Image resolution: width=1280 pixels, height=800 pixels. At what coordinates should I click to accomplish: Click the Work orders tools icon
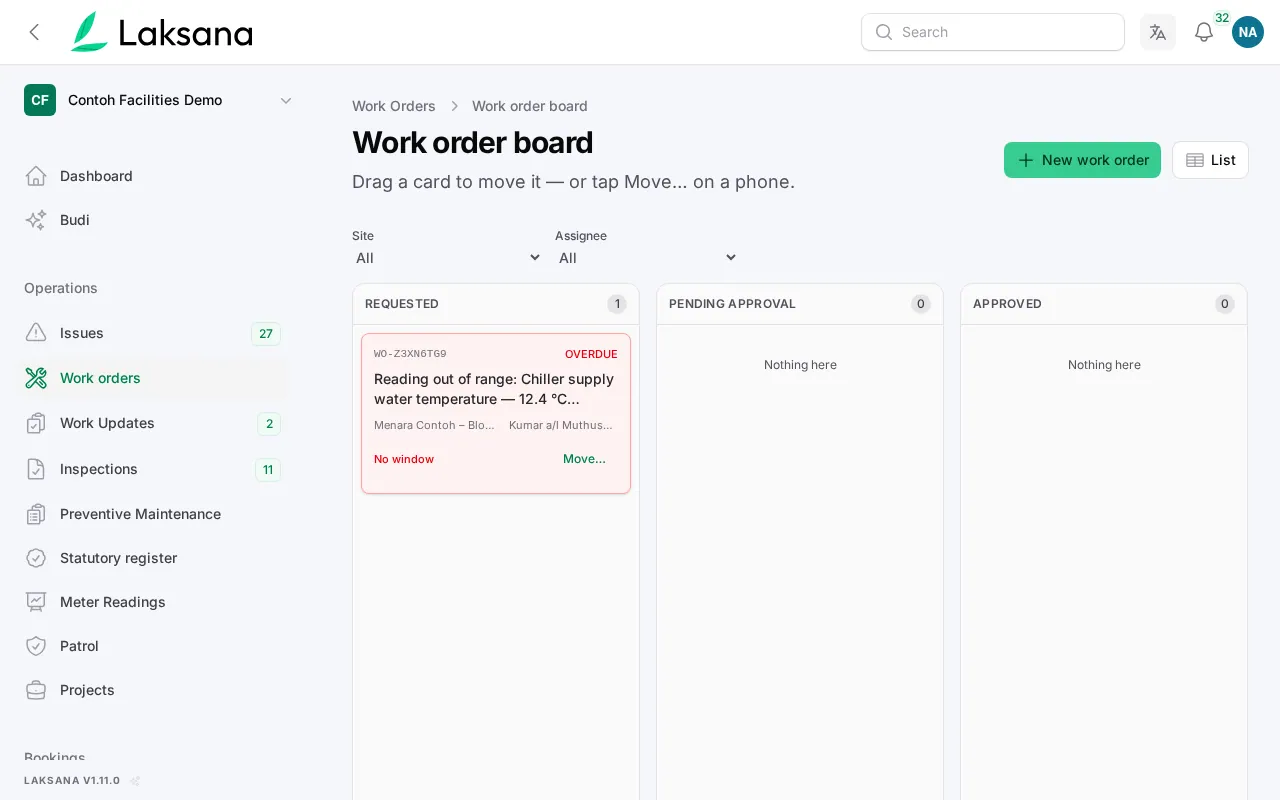pos(36,378)
